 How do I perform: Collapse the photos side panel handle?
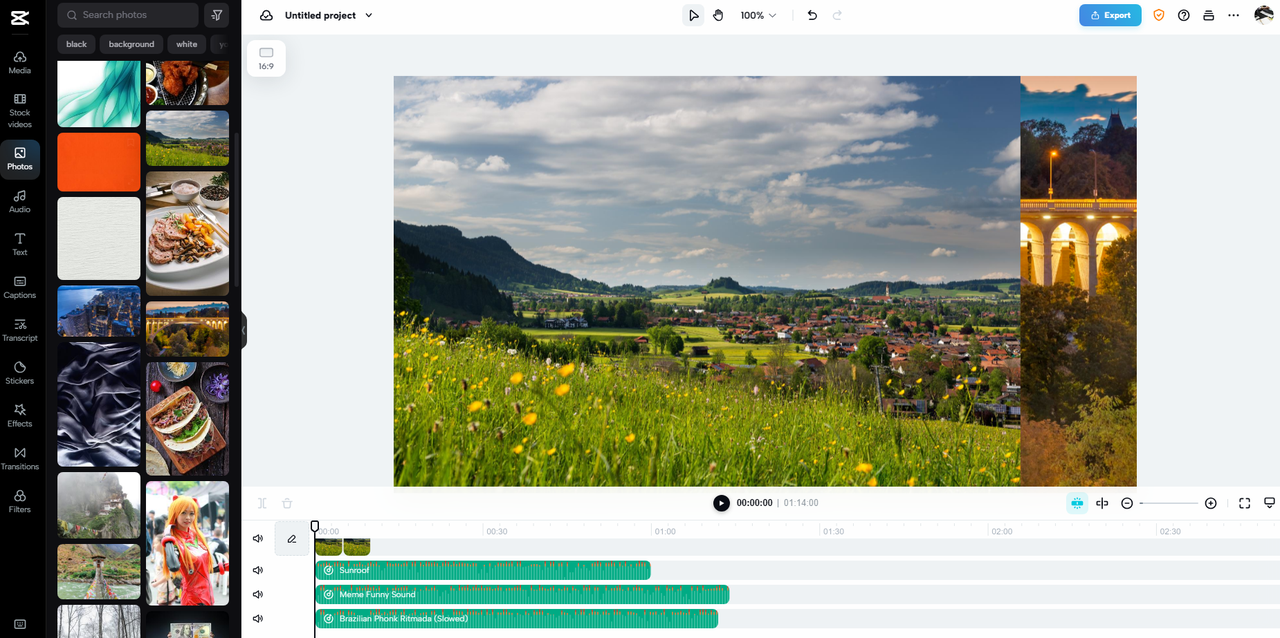click(243, 330)
